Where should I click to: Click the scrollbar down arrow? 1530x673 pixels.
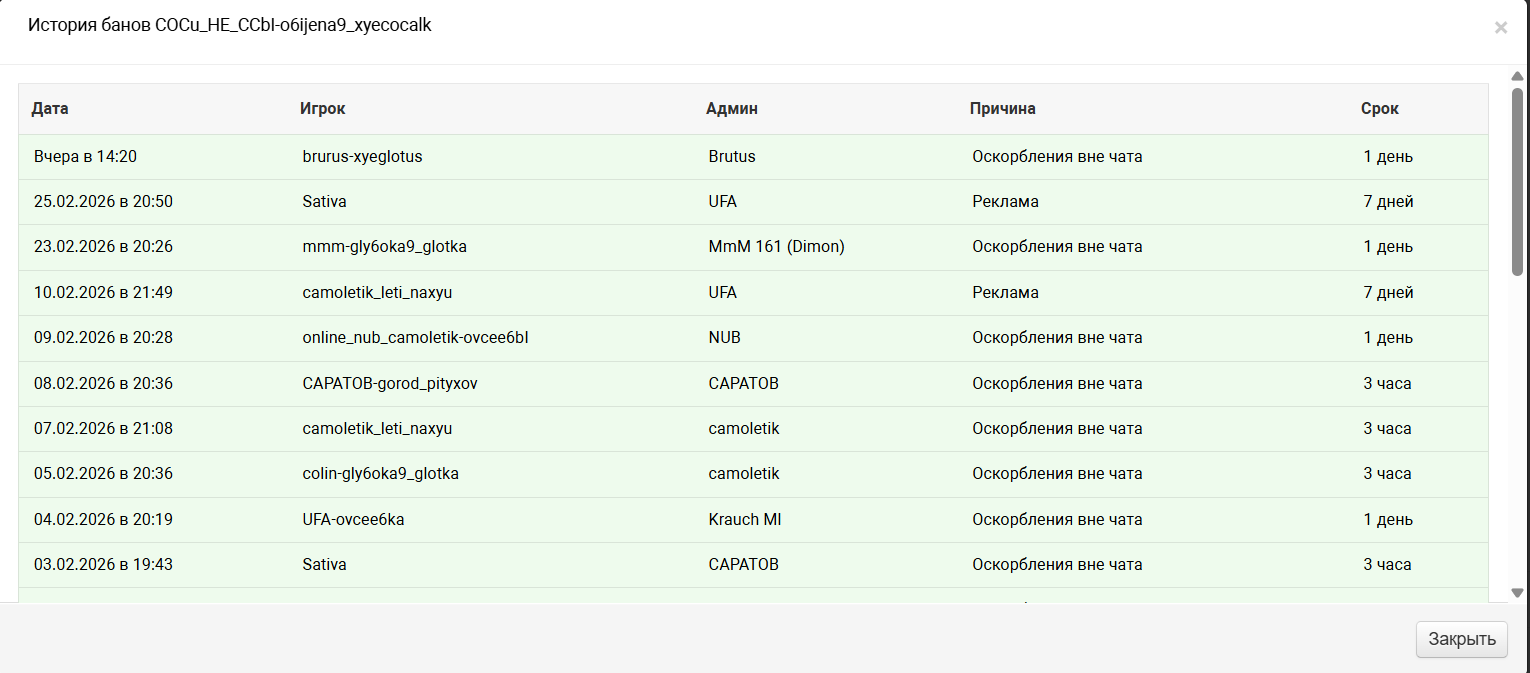[1517, 593]
